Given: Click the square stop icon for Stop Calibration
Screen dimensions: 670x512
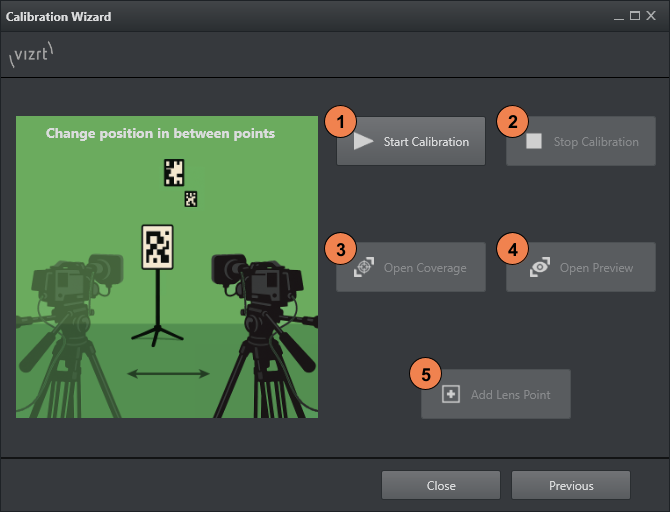Looking at the screenshot, I should pyautogui.click(x=534, y=142).
